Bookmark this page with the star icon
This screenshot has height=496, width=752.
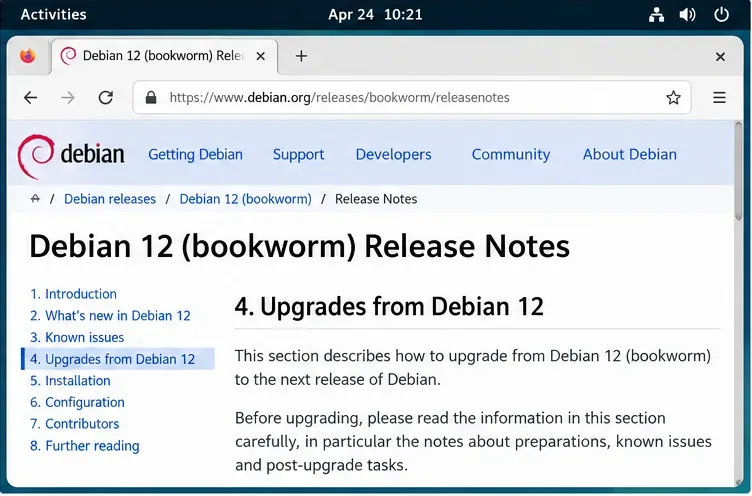pyautogui.click(x=673, y=98)
